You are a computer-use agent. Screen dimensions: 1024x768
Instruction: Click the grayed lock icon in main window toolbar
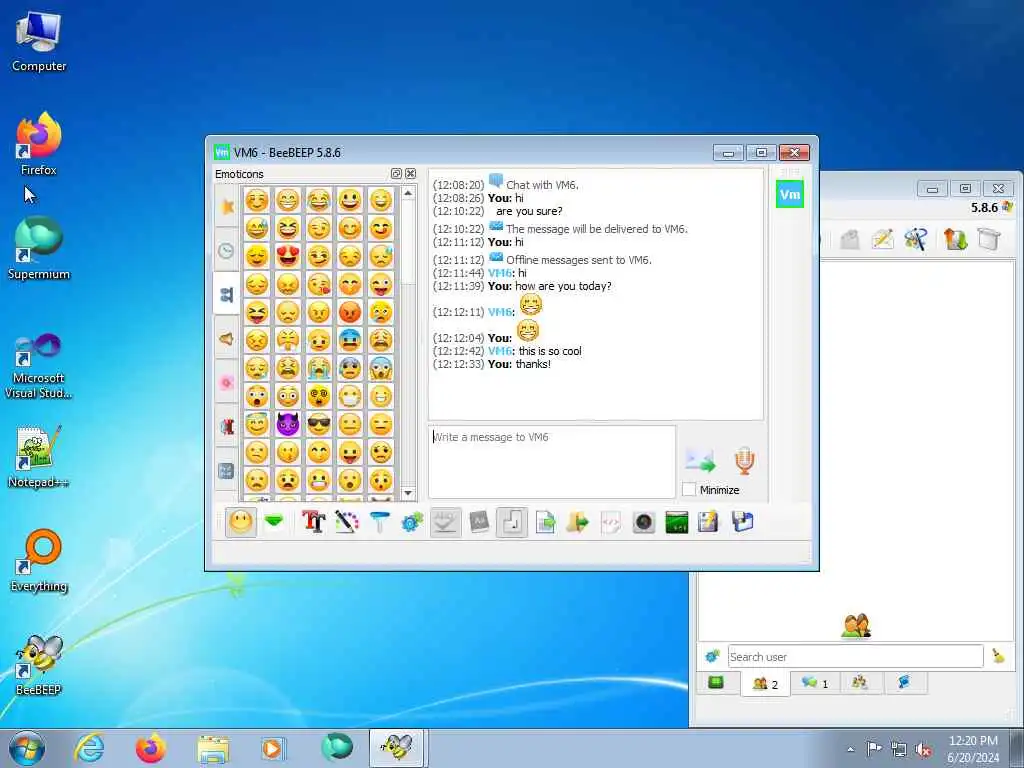(x=850, y=239)
